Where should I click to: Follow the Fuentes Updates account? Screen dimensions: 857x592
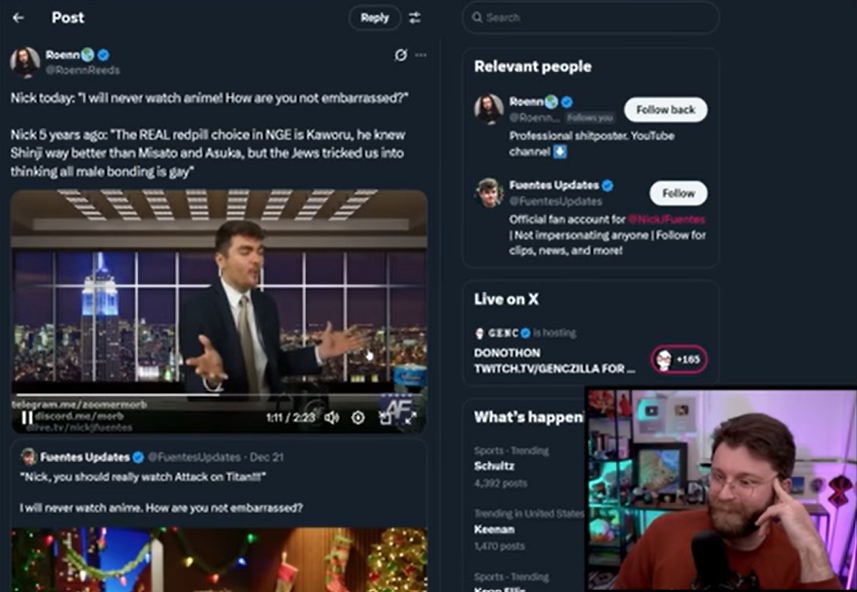(678, 193)
